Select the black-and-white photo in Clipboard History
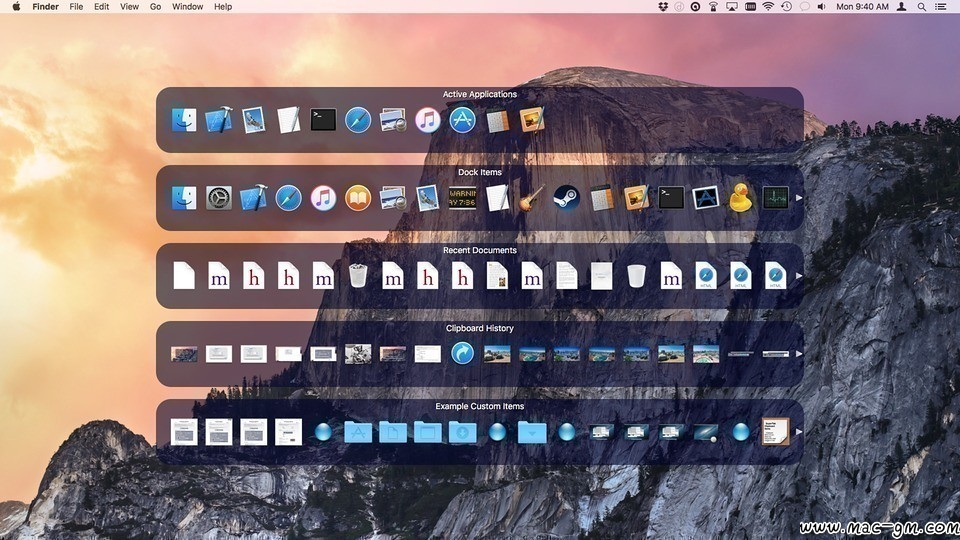The width and height of the screenshot is (960, 540). [x=358, y=353]
